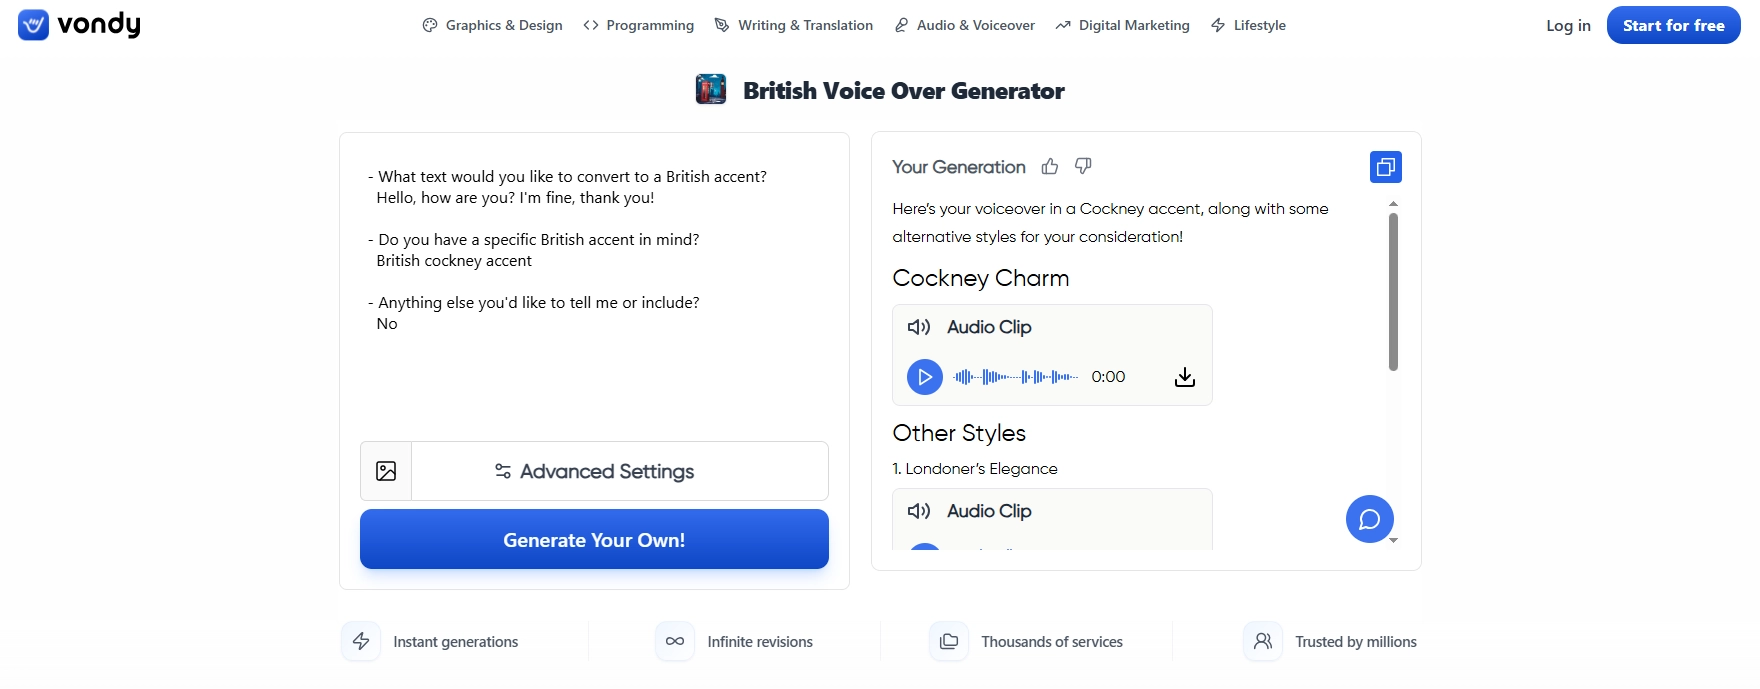
Task: Click the Vondy logo
Action: tap(78, 24)
